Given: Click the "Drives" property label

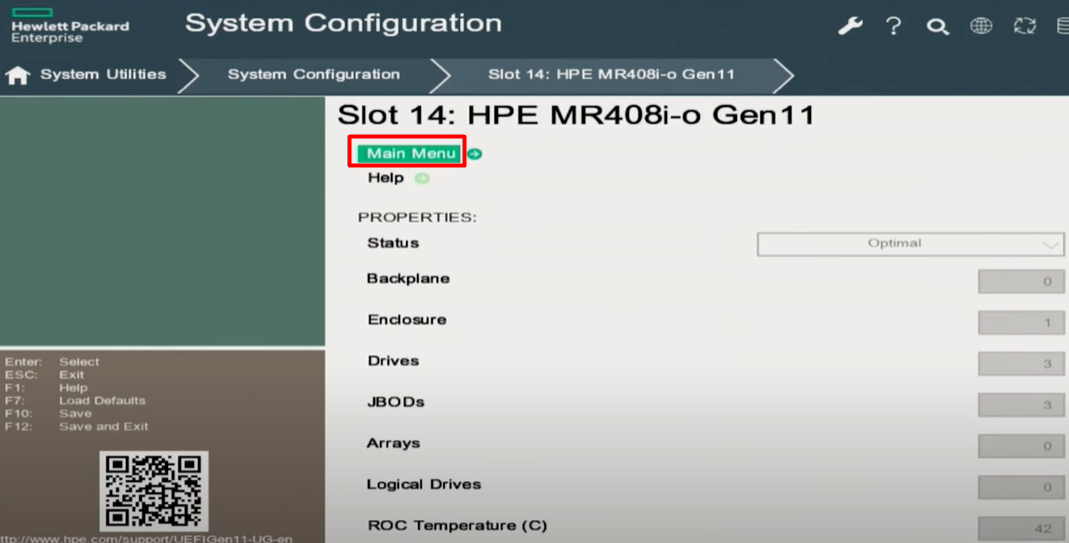Looking at the screenshot, I should (393, 361).
